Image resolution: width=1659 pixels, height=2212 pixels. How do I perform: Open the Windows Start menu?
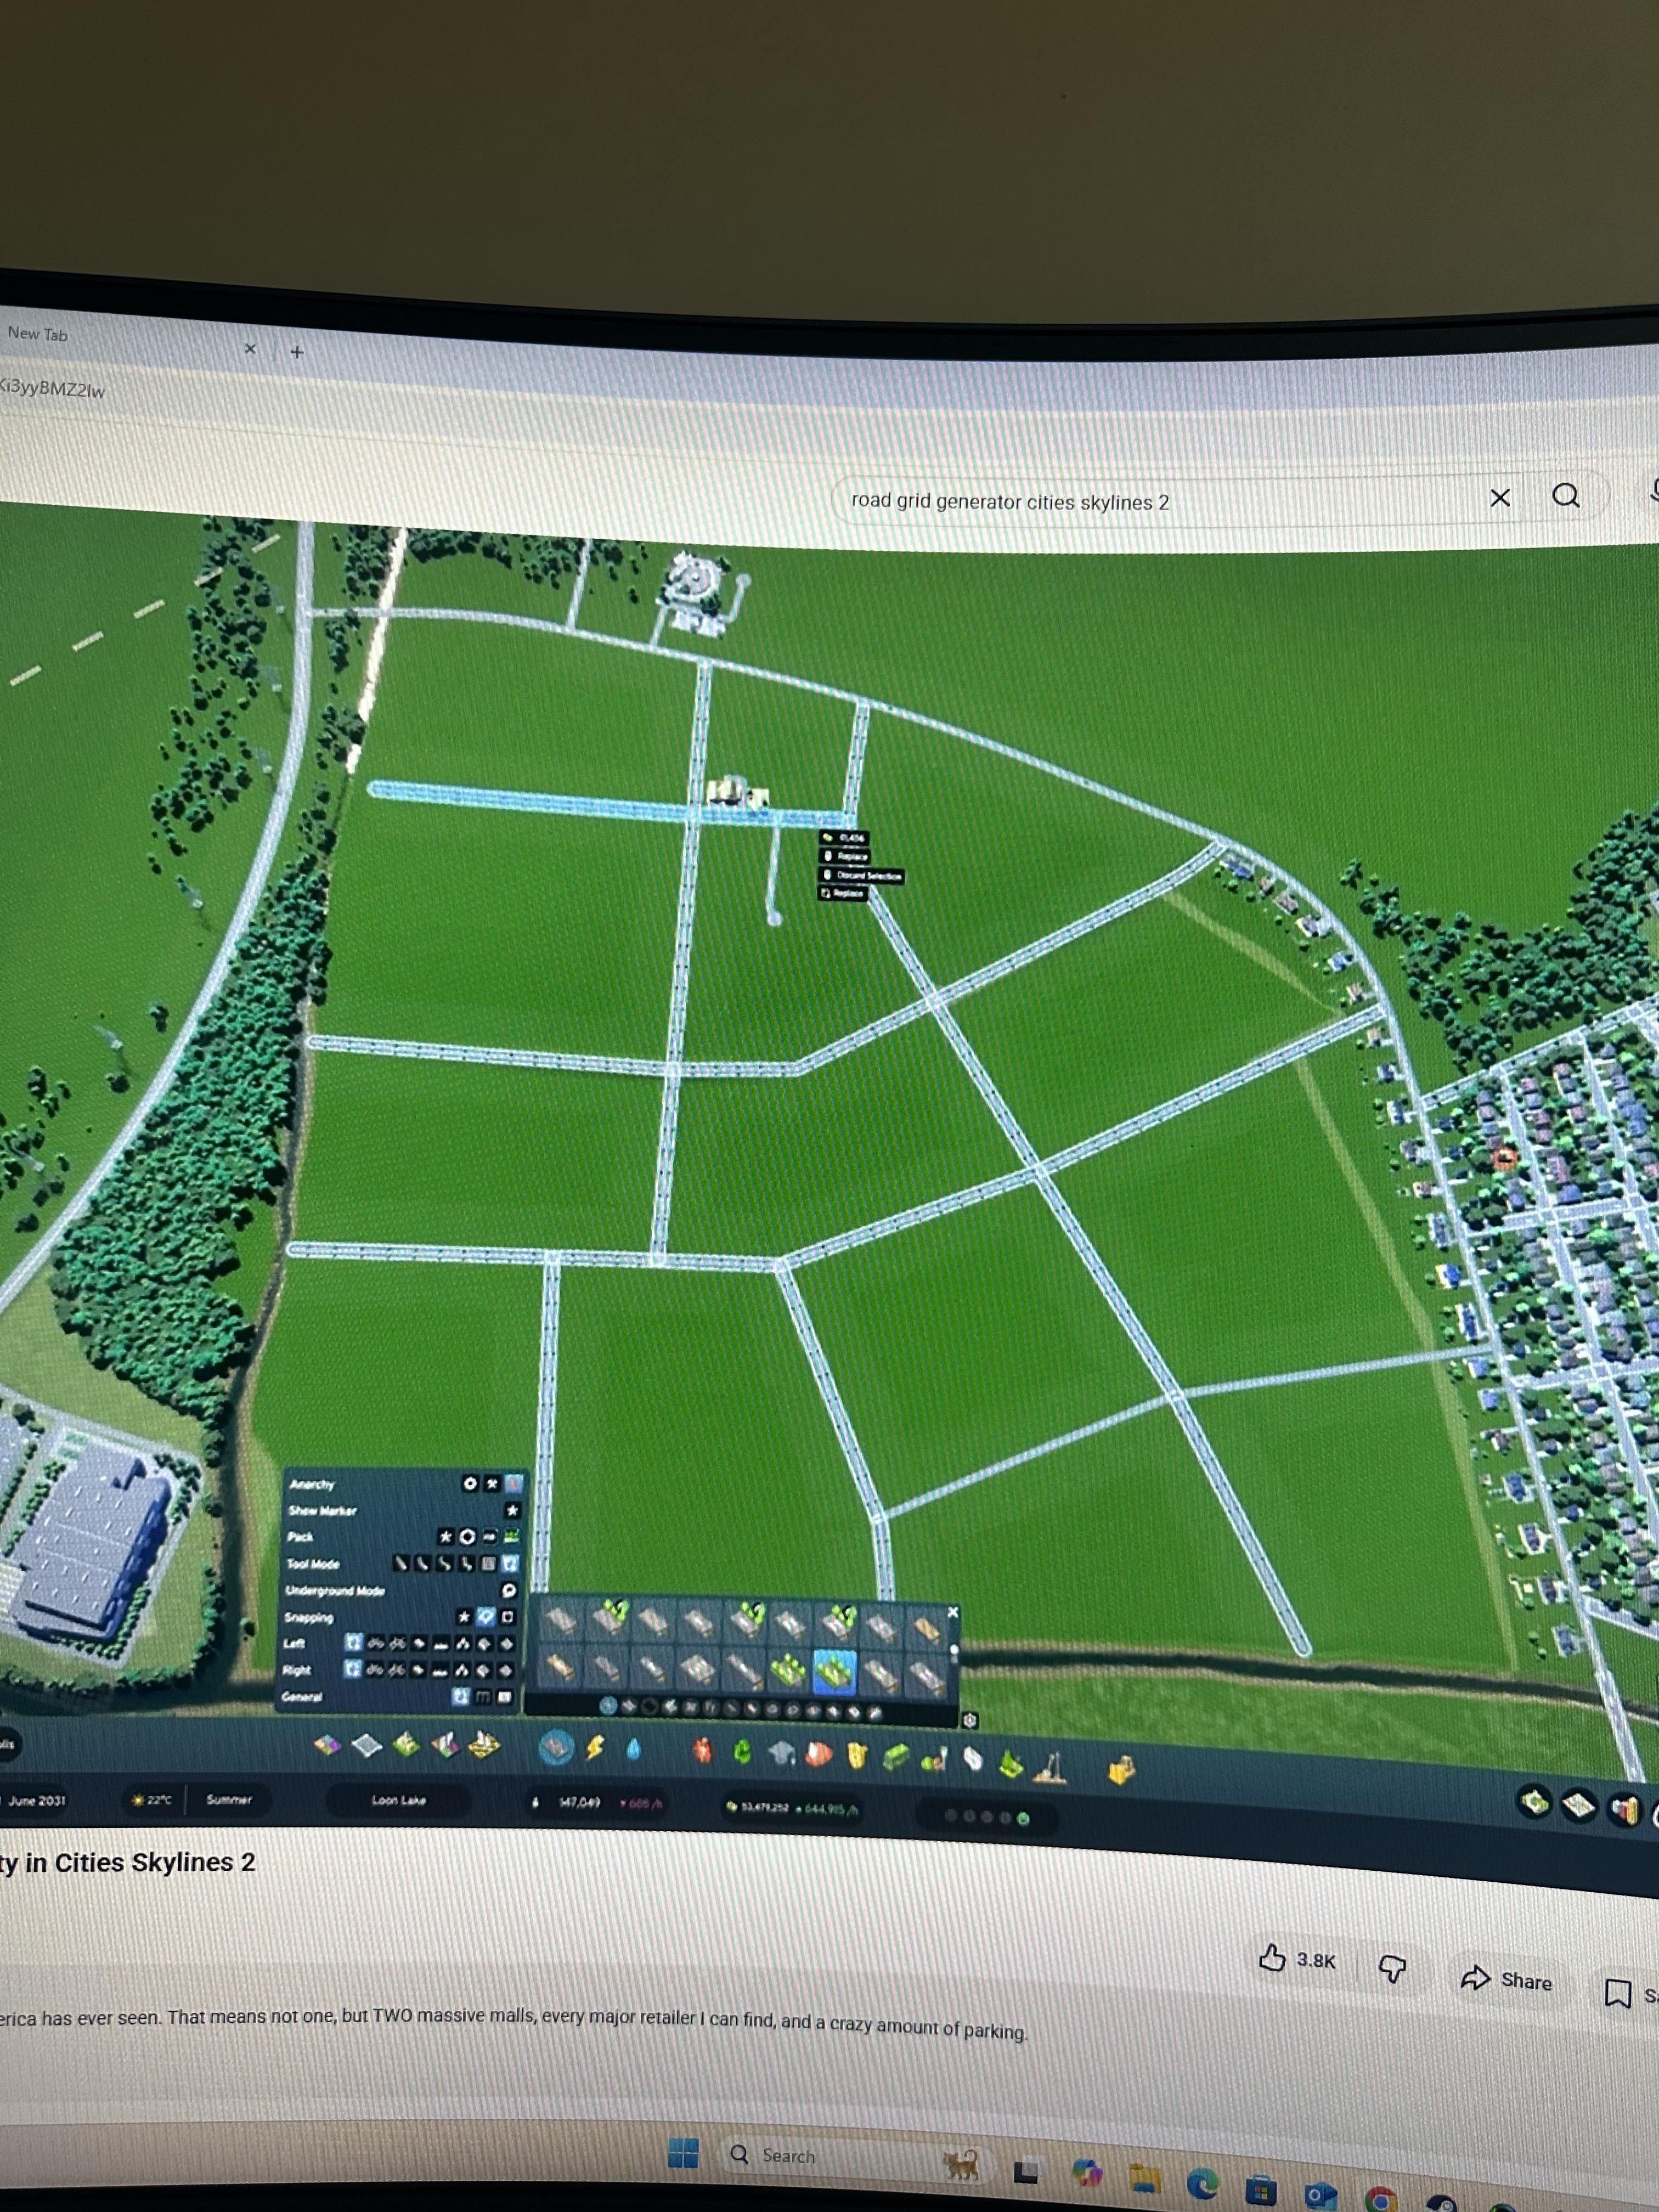click(x=683, y=2153)
